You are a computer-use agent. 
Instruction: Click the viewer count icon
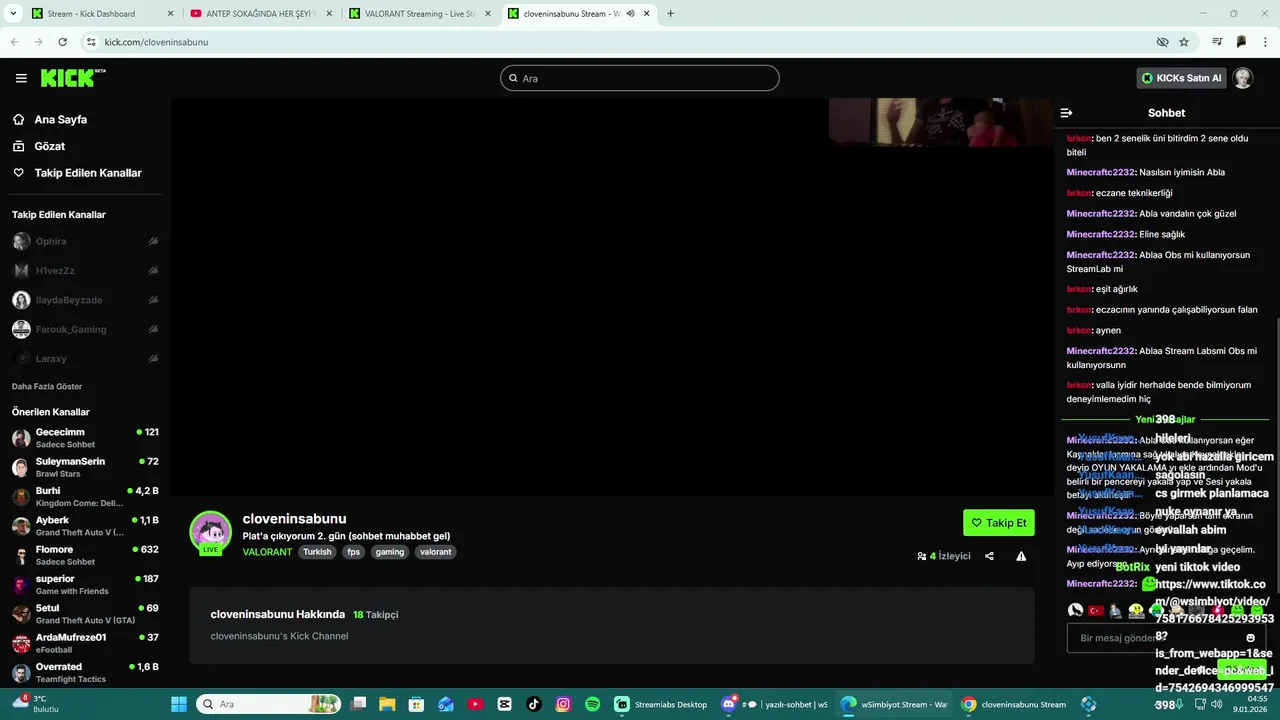tap(921, 556)
